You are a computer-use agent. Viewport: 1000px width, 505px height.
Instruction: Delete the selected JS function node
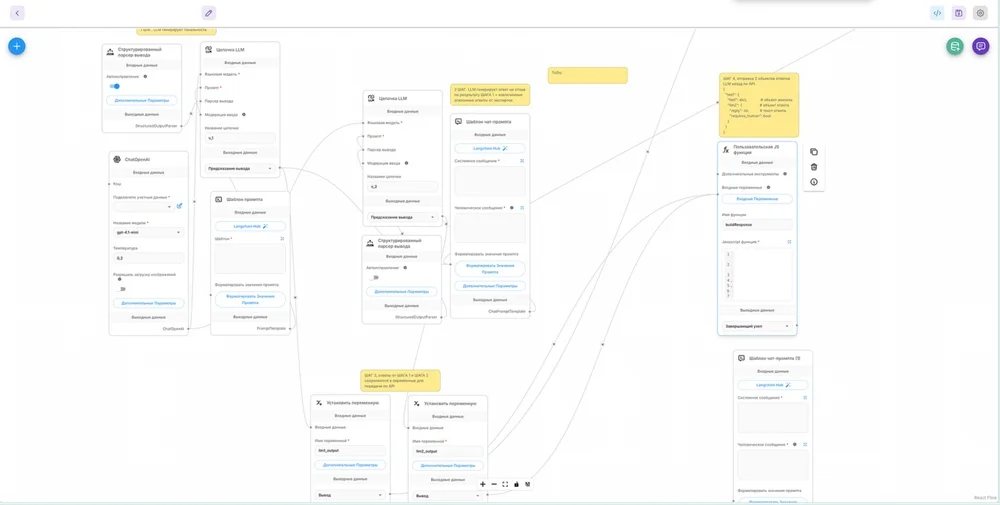pyautogui.click(x=814, y=167)
